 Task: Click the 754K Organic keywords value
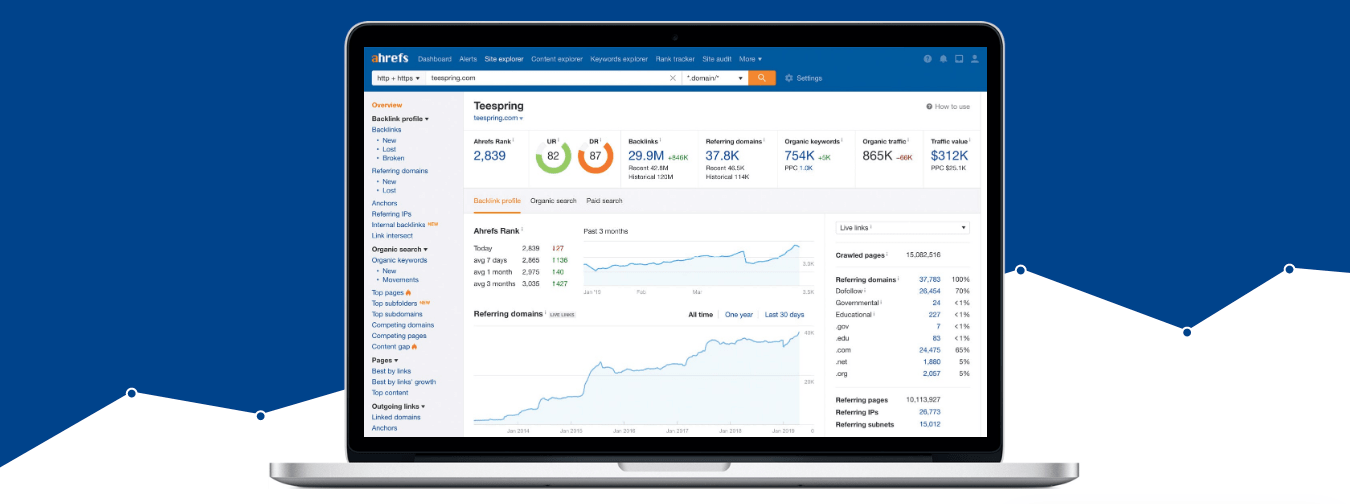click(x=799, y=155)
